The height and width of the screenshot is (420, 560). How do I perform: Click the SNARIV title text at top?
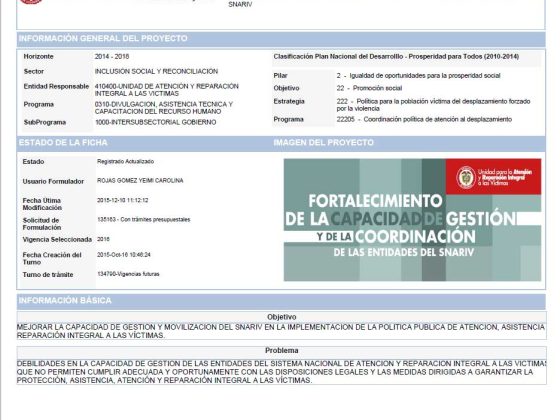coord(240,4)
